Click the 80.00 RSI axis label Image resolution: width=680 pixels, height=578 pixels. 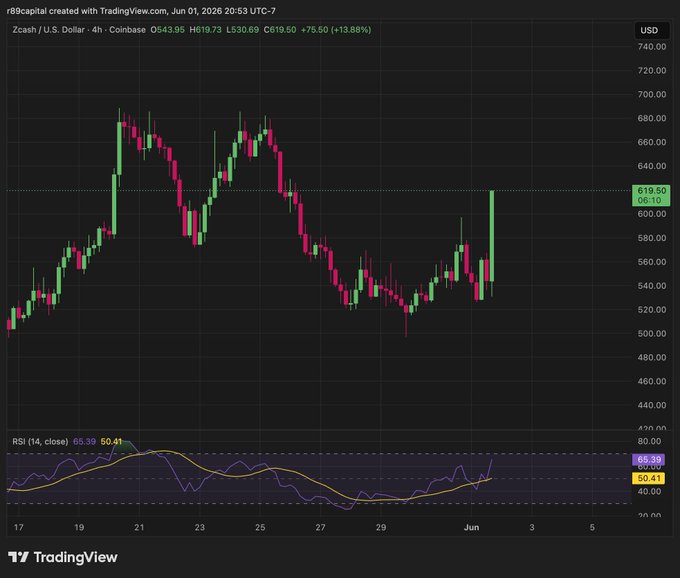point(649,441)
